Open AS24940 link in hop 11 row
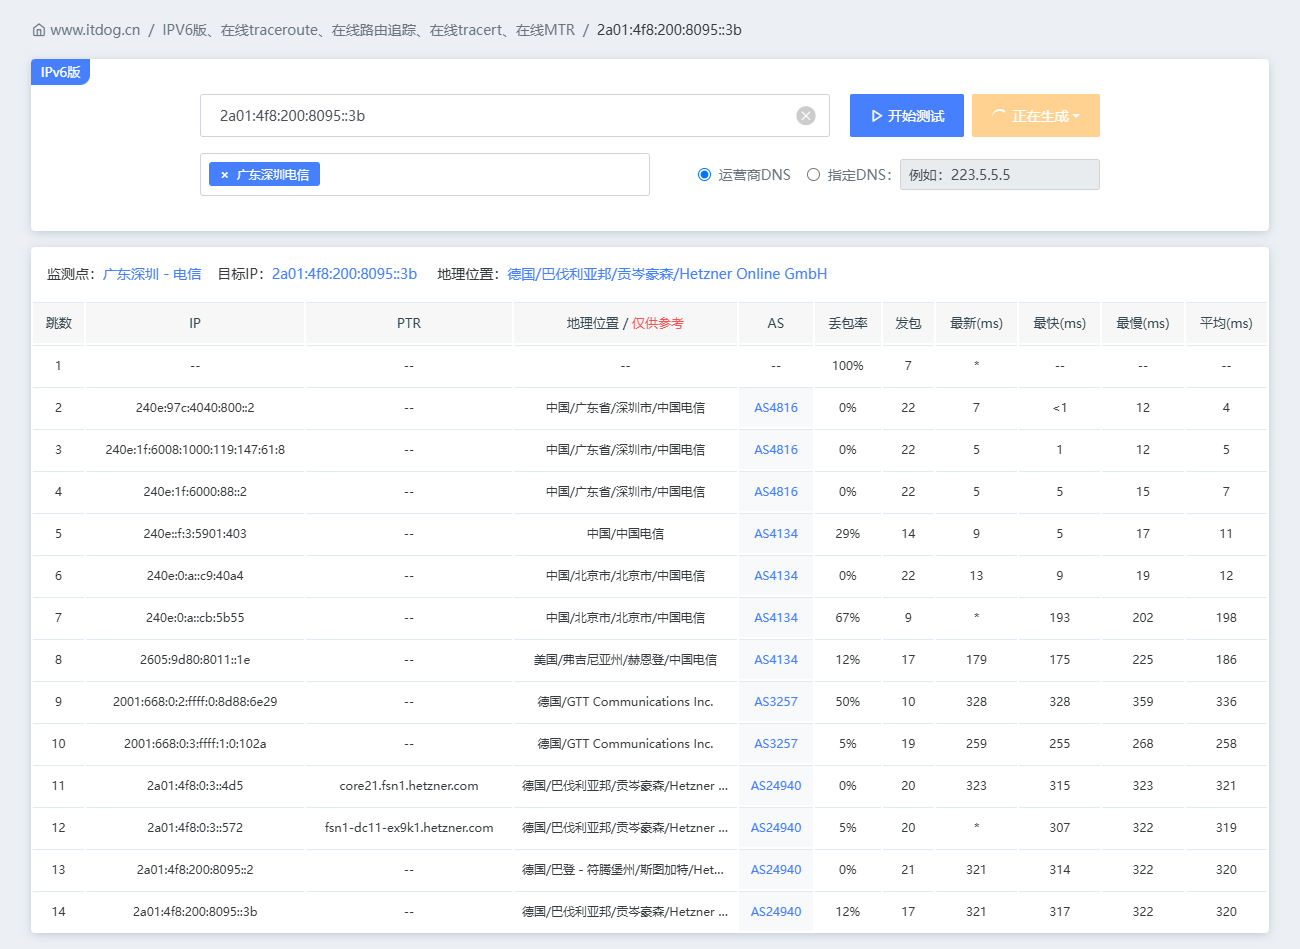Viewport: 1300px width, 949px height. tap(776, 786)
